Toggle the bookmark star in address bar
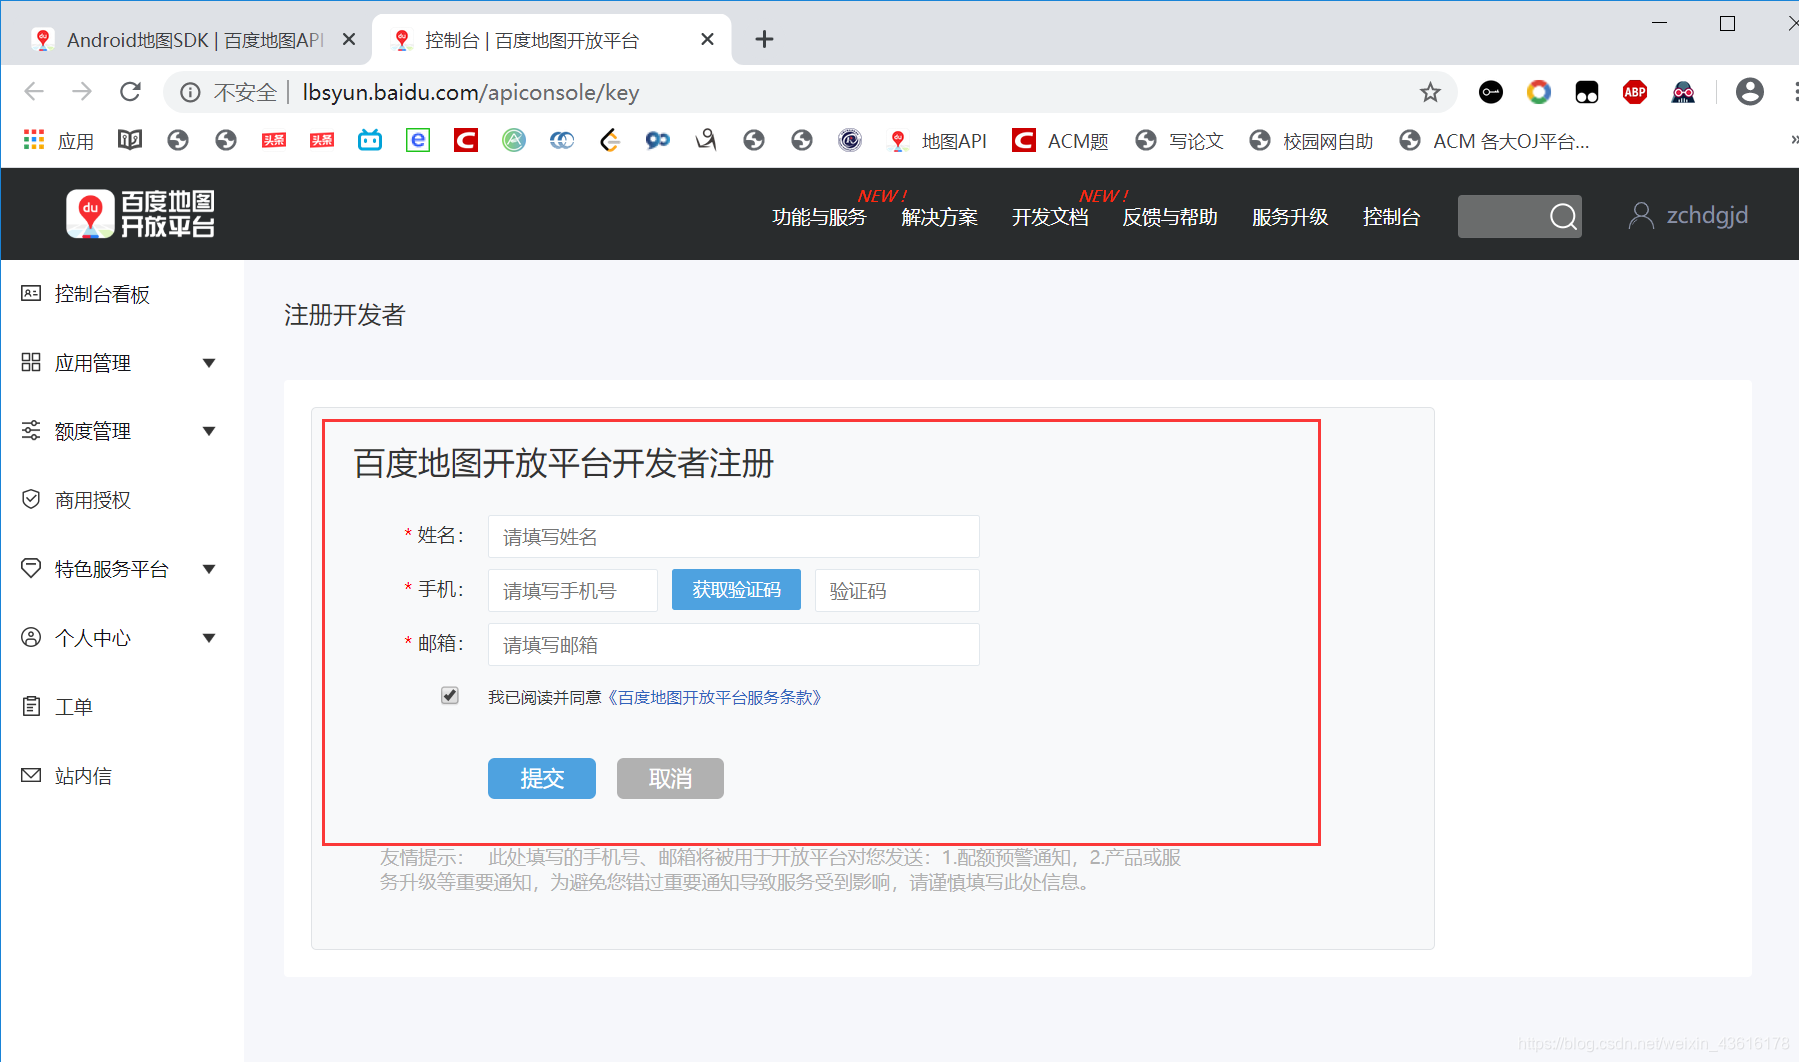 pos(1430,92)
